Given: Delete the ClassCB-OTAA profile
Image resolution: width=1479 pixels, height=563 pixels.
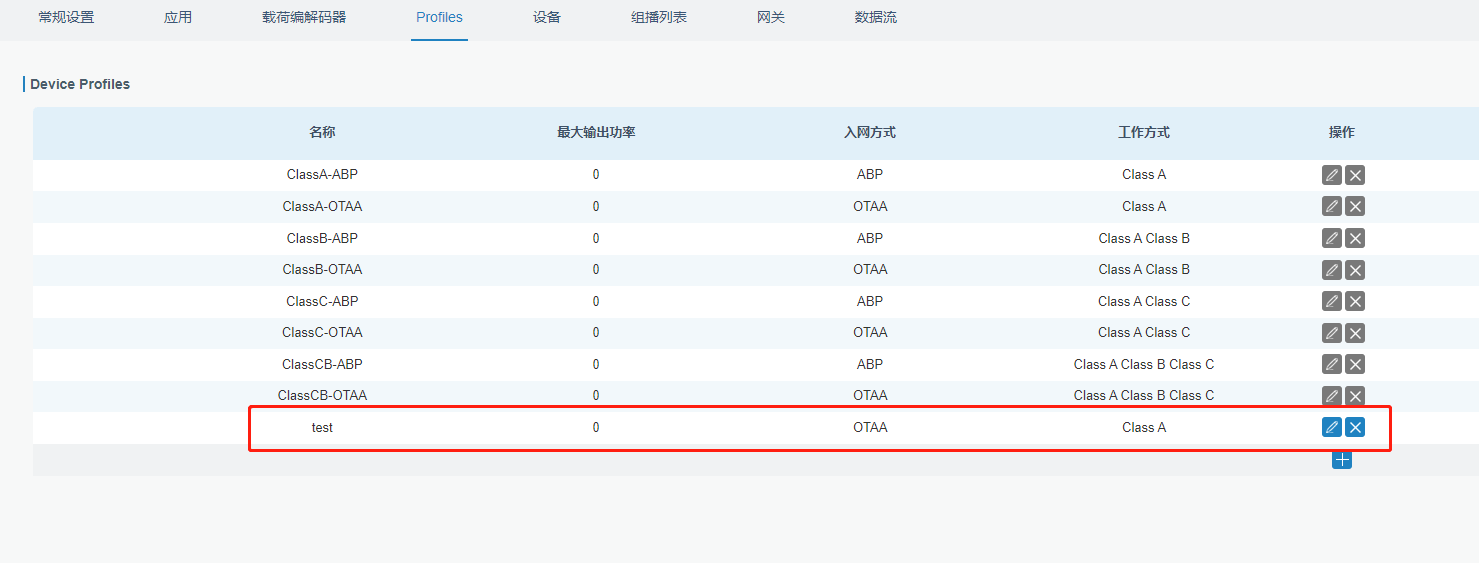Looking at the screenshot, I should click(1355, 396).
